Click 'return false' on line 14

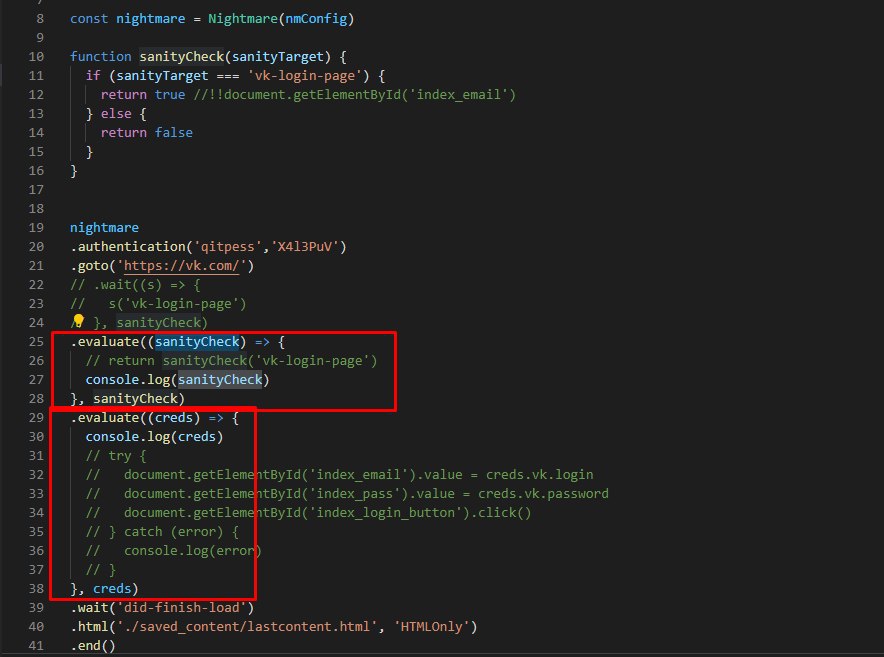147,133
